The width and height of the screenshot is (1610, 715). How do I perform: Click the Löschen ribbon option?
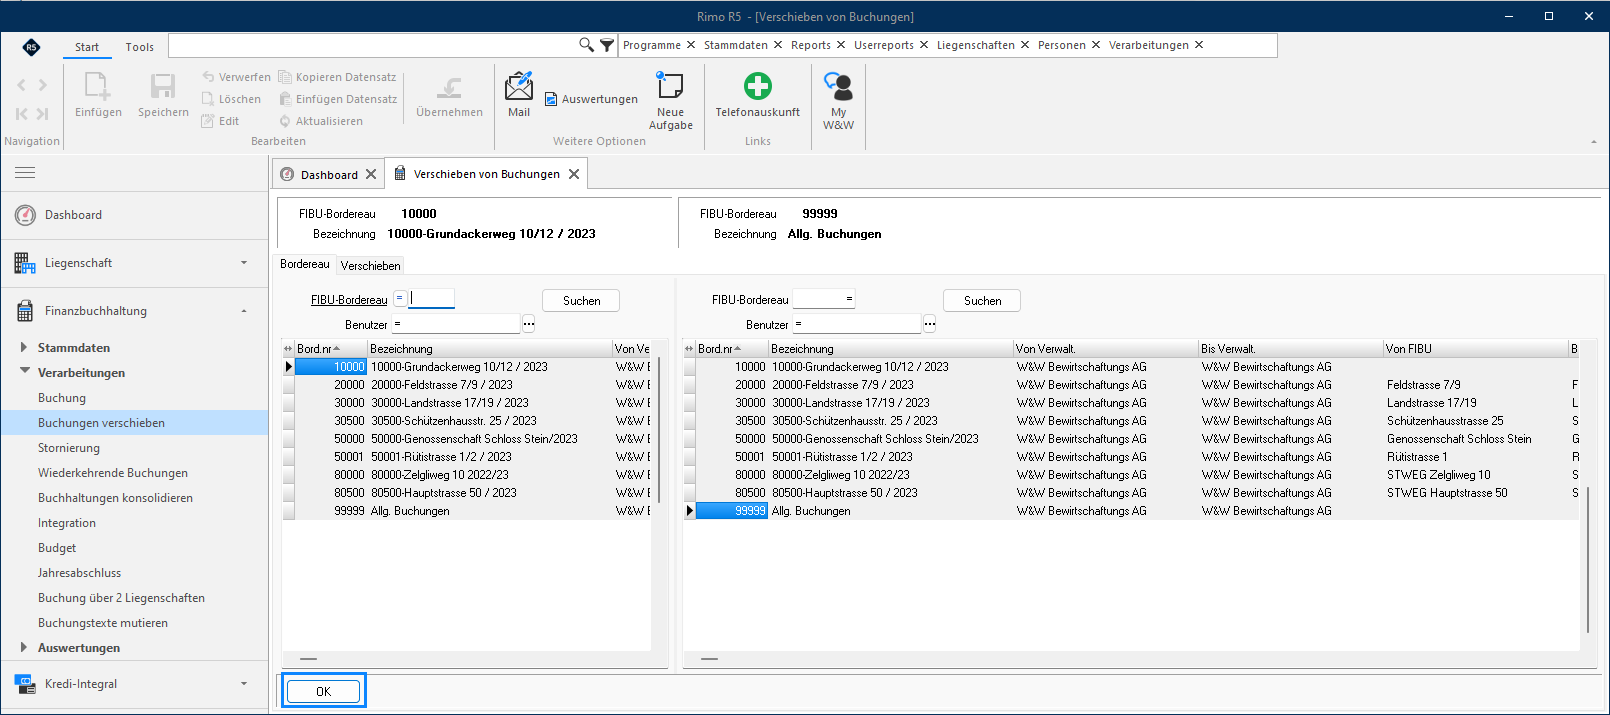[231, 99]
